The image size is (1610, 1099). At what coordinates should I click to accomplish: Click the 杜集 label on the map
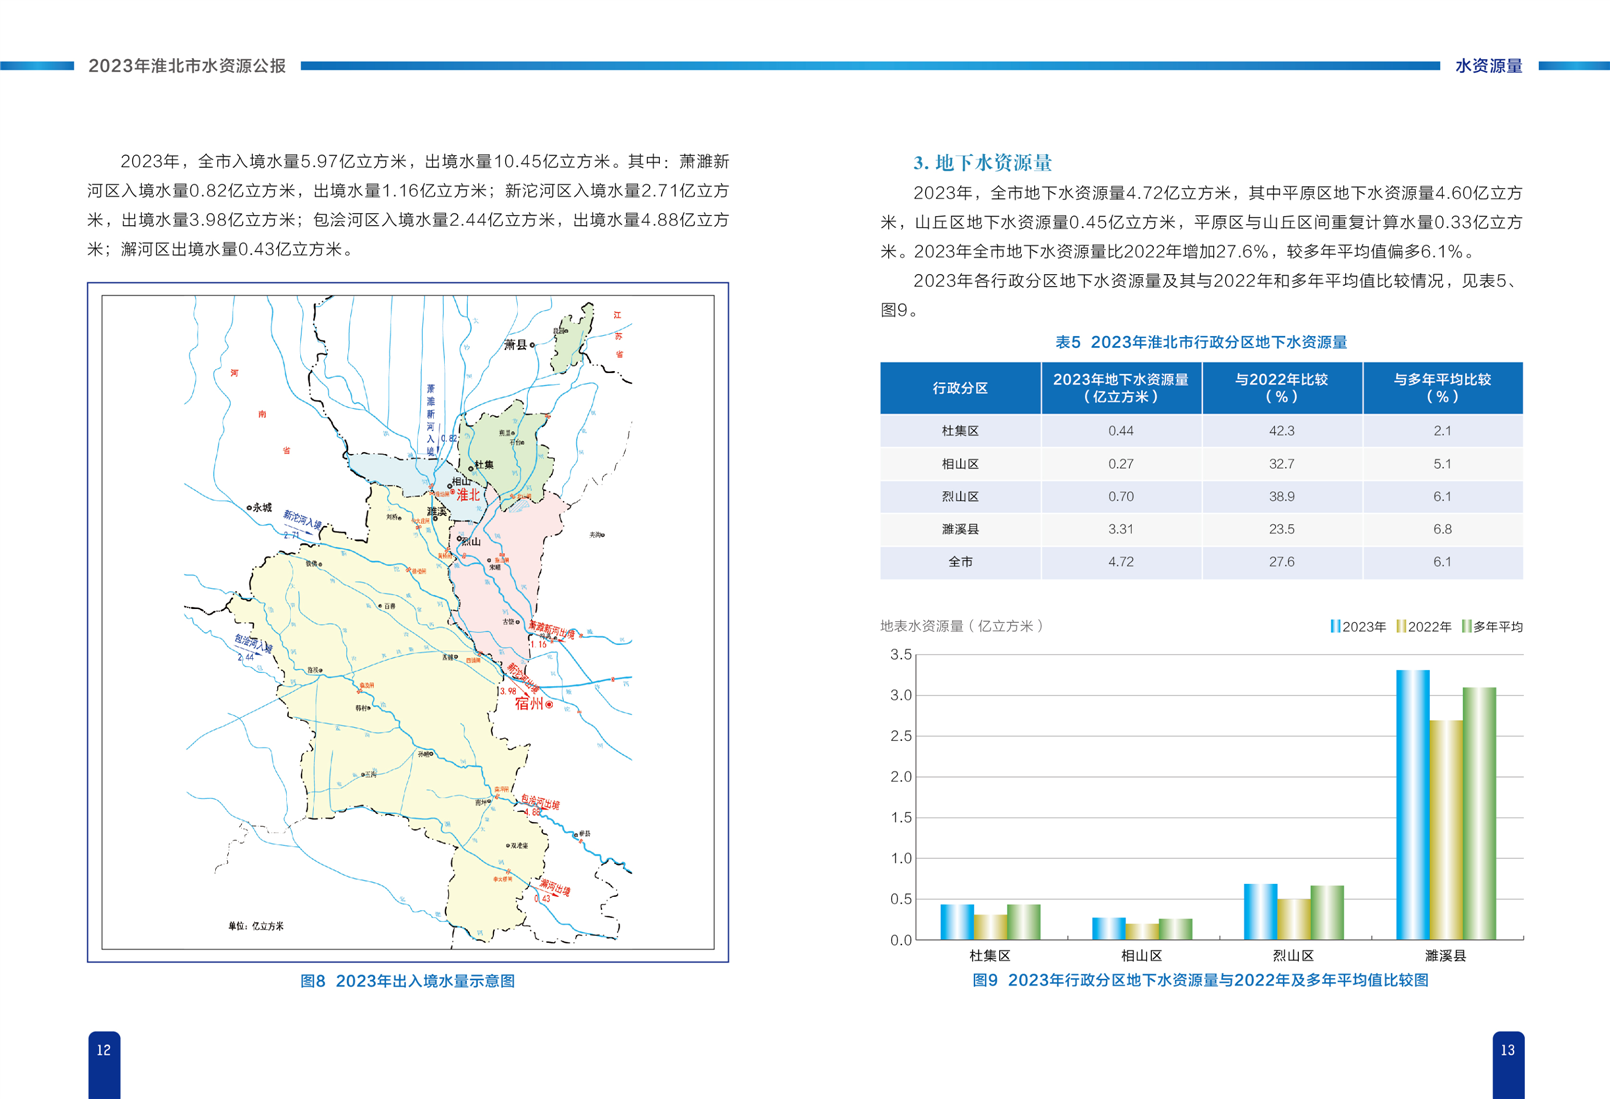484,466
